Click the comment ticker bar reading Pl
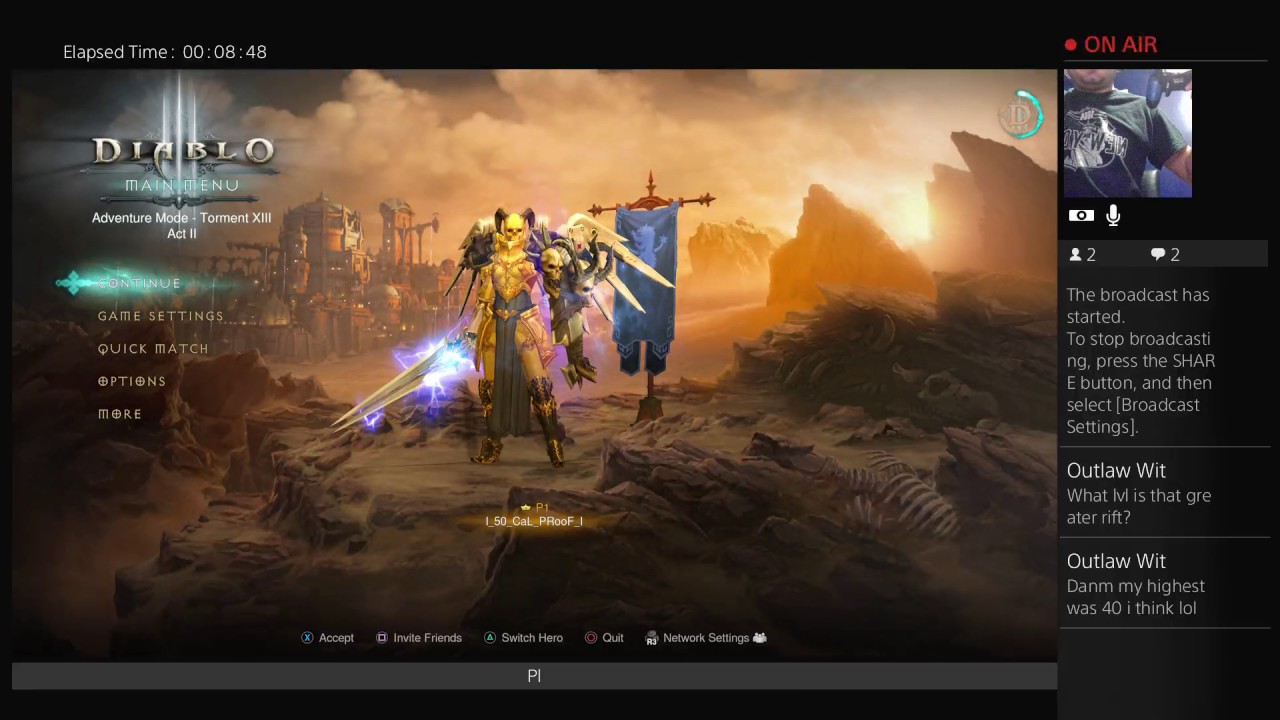Viewport: 1280px width, 720px height. click(x=534, y=676)
